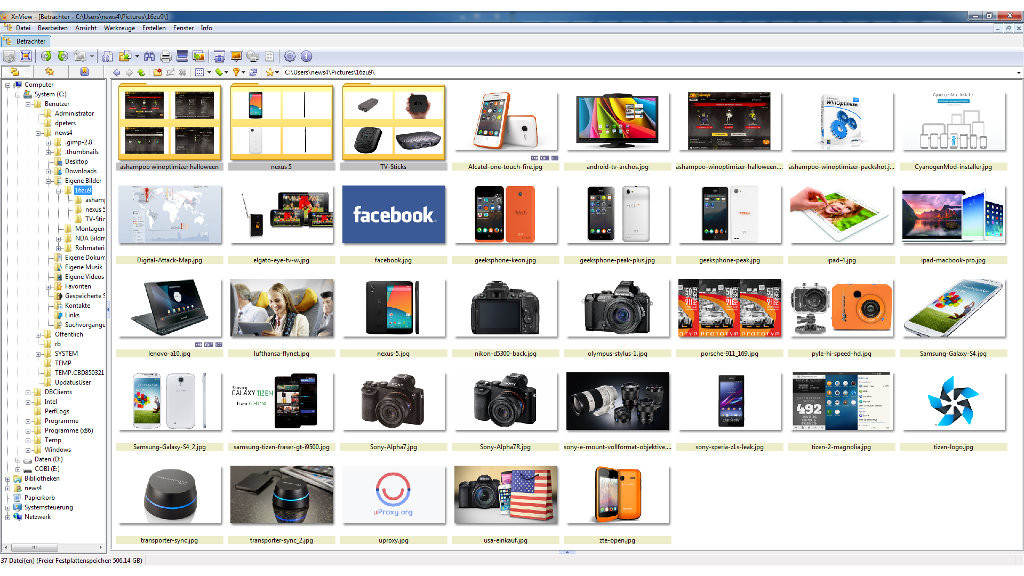Screen dimensions: 1024x576
Task: Open the tag dropdown arrow
Action: pos(227,72)
